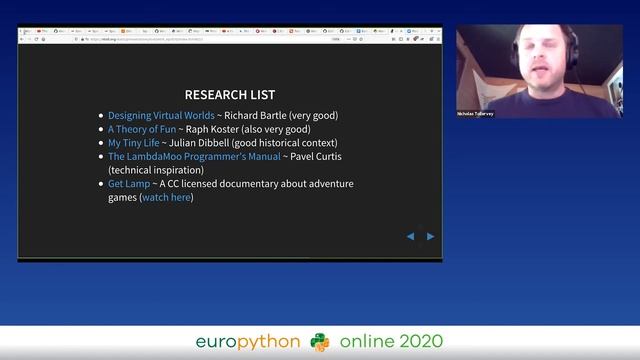Click the '(technical inspiration)' text
This screenshot has height=360, width=640.
[x=156, y=170]
